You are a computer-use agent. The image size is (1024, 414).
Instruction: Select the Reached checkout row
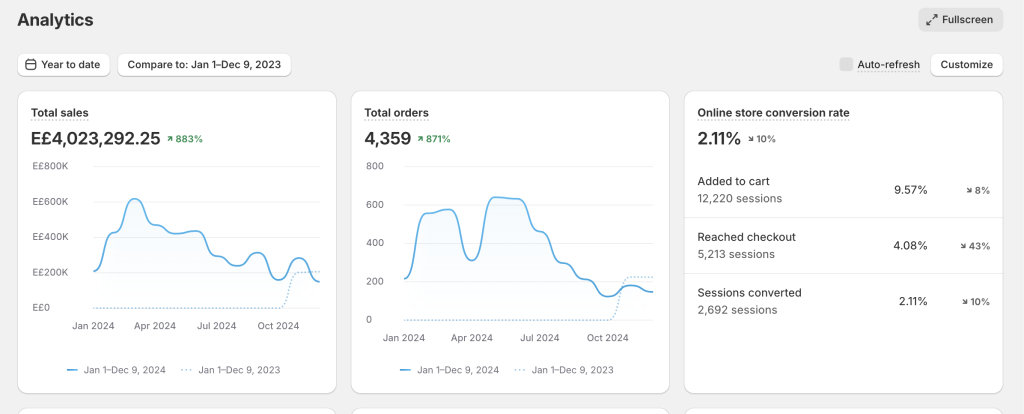(842, 246)
